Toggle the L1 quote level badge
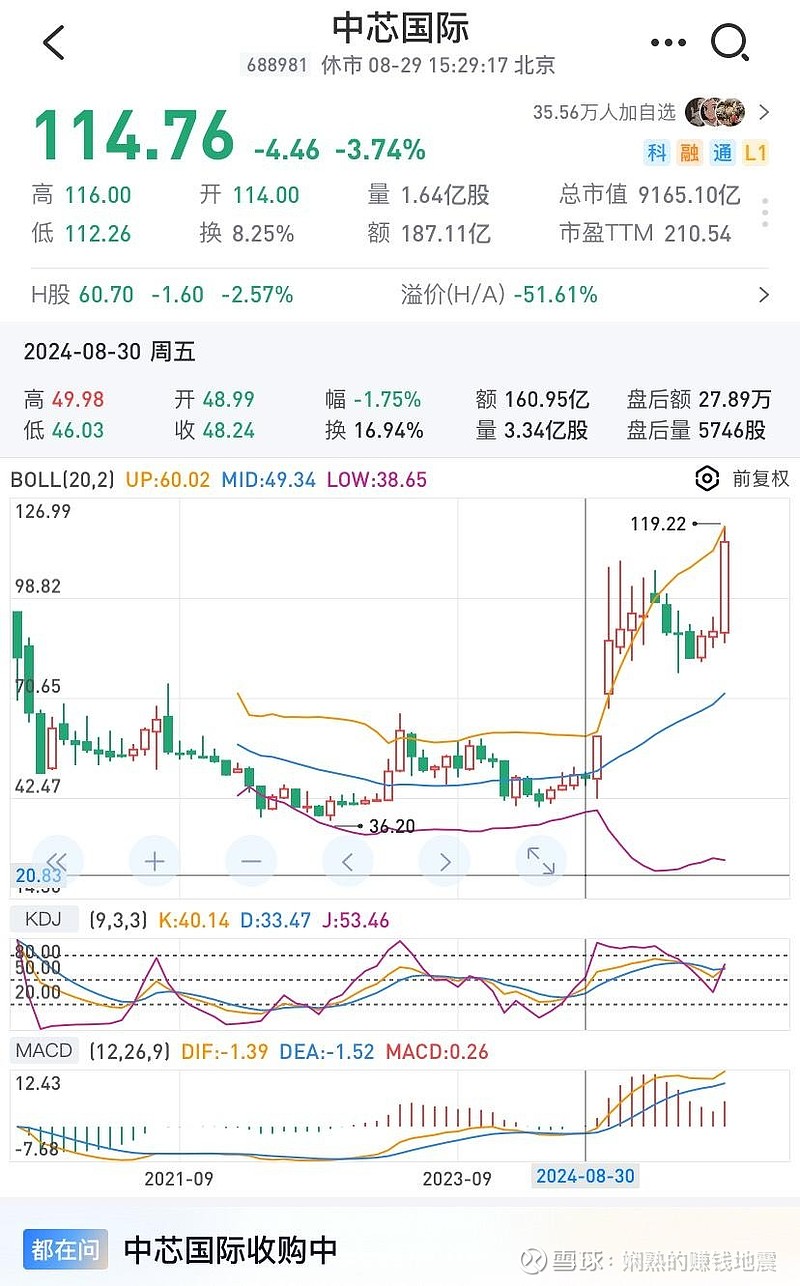The image size is (800, 1286). [757, 153]
